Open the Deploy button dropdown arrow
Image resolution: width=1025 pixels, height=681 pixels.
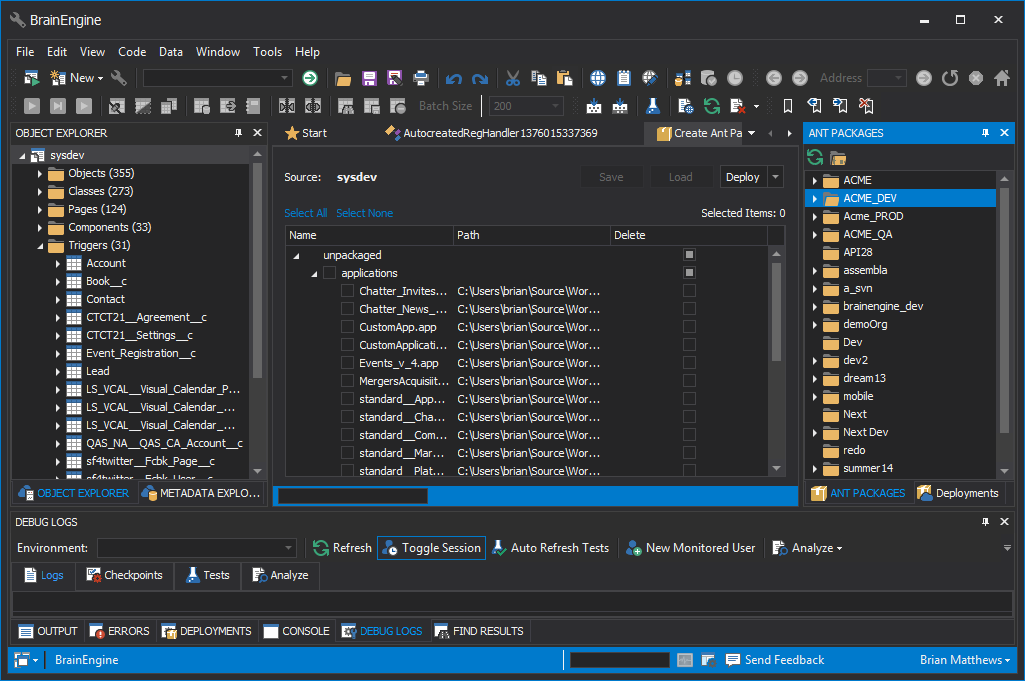tap(774, 177)
